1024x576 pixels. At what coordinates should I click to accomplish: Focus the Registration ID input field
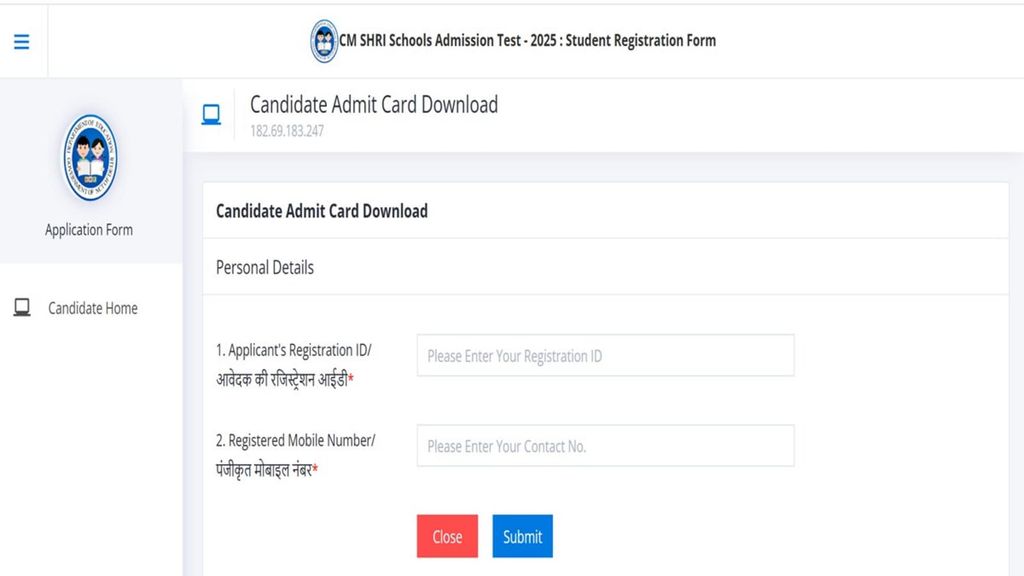tap(605, 355)
